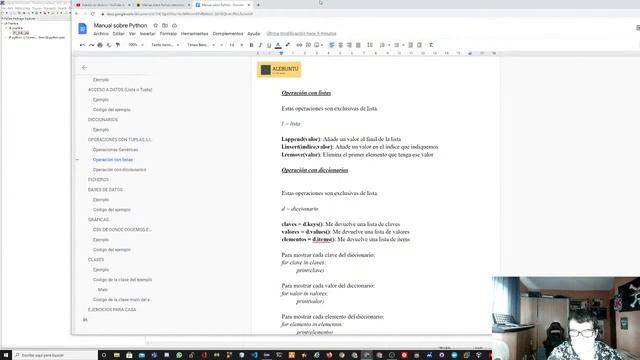
Task: Print the document via toolbar icon
Action: pos(100,45)
